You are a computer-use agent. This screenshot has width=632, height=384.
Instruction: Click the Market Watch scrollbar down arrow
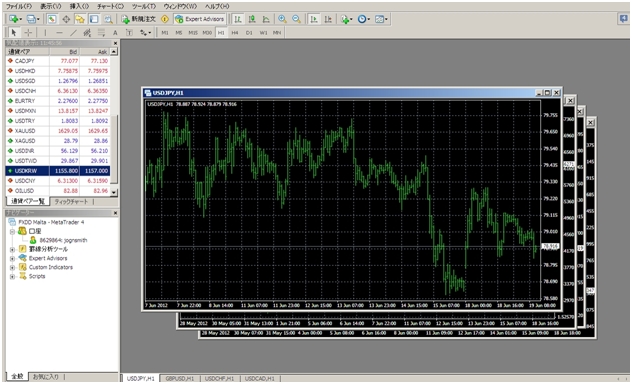point(114,192)
